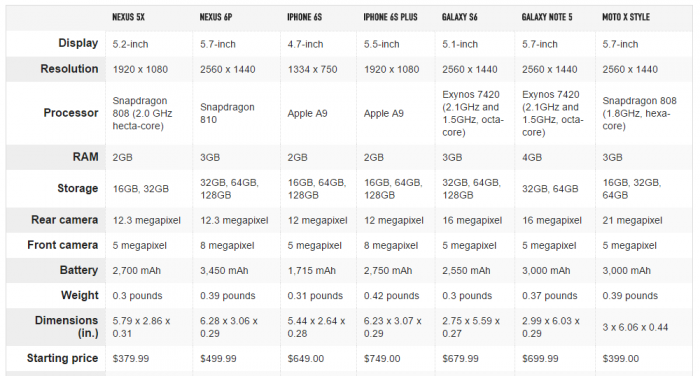This screenshot has width=700, height=376.
Task: Select the Rear camera row label
Action: (x=65, y=220)
